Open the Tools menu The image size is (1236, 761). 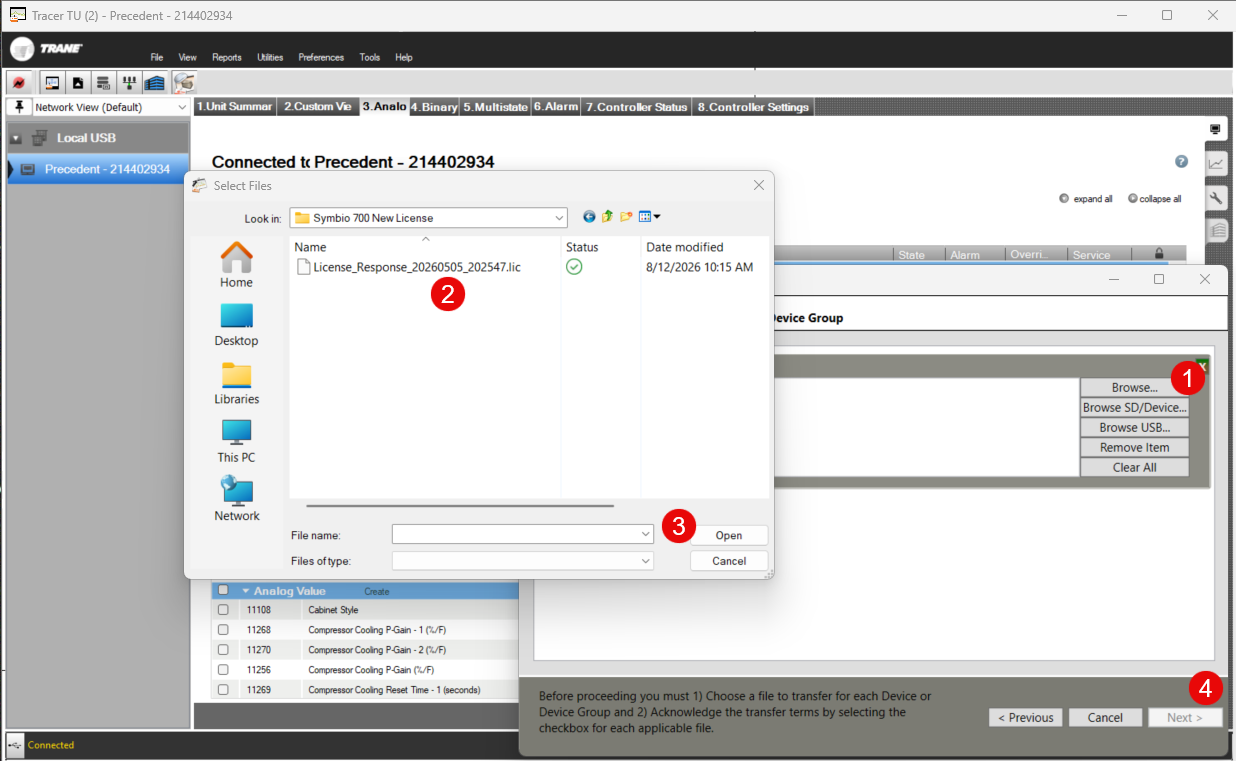click(x=370, y=57)
